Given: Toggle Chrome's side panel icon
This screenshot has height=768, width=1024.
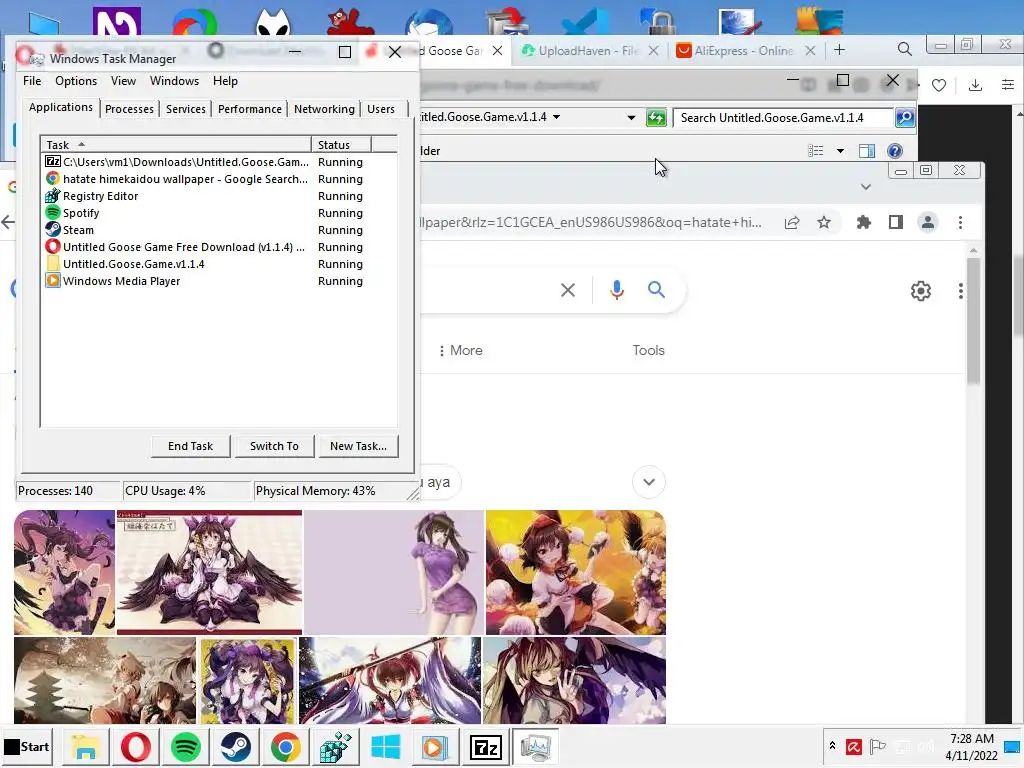Looking at the screenshot, I should (x=896, y=223).
